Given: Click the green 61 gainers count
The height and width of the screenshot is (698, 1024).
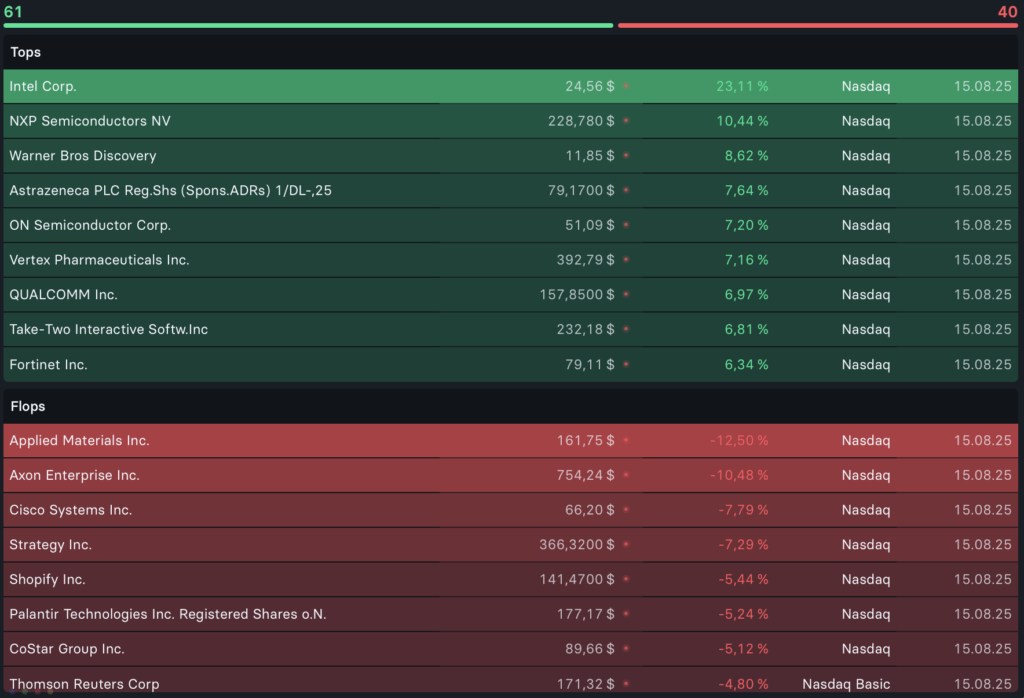Looking at the screenshot, I should (13, 12).
